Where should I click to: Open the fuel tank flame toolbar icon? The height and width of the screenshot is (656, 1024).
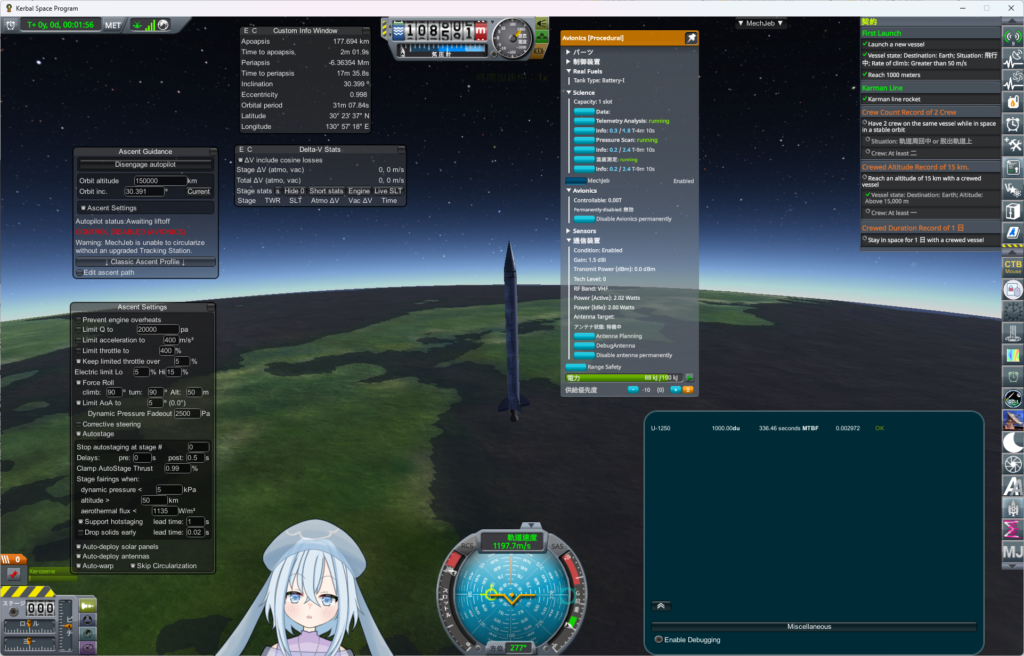1012,101
